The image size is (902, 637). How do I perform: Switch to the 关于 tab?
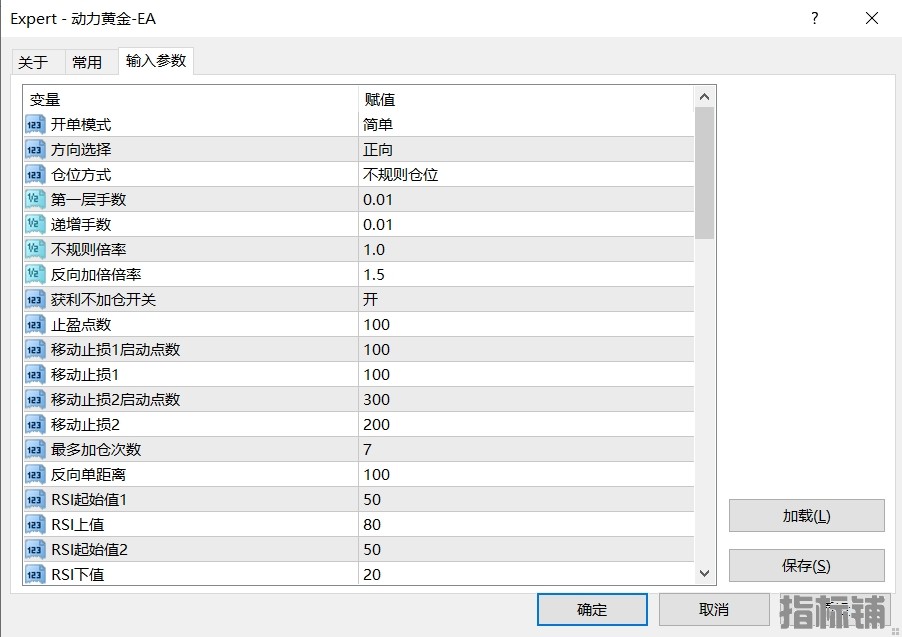tap(33, 62)
